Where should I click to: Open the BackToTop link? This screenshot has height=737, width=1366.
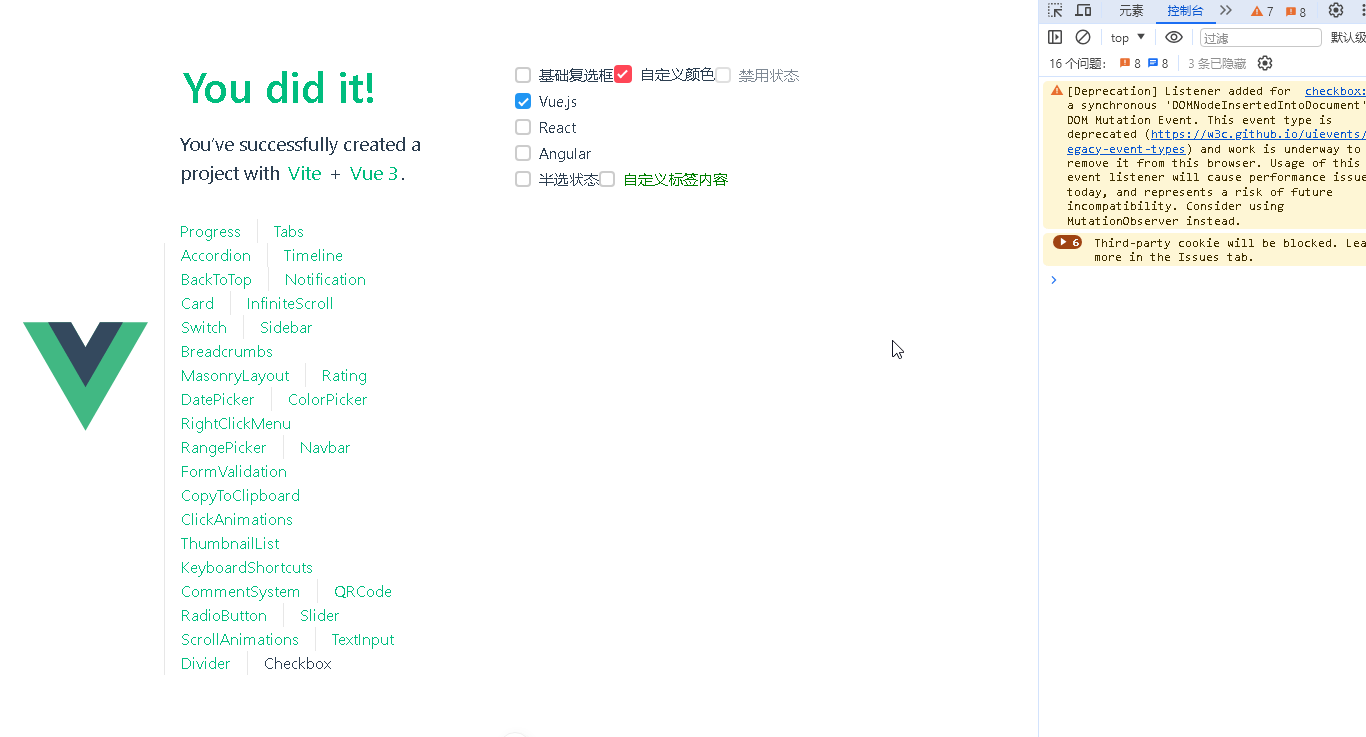(x=216, y=279)
